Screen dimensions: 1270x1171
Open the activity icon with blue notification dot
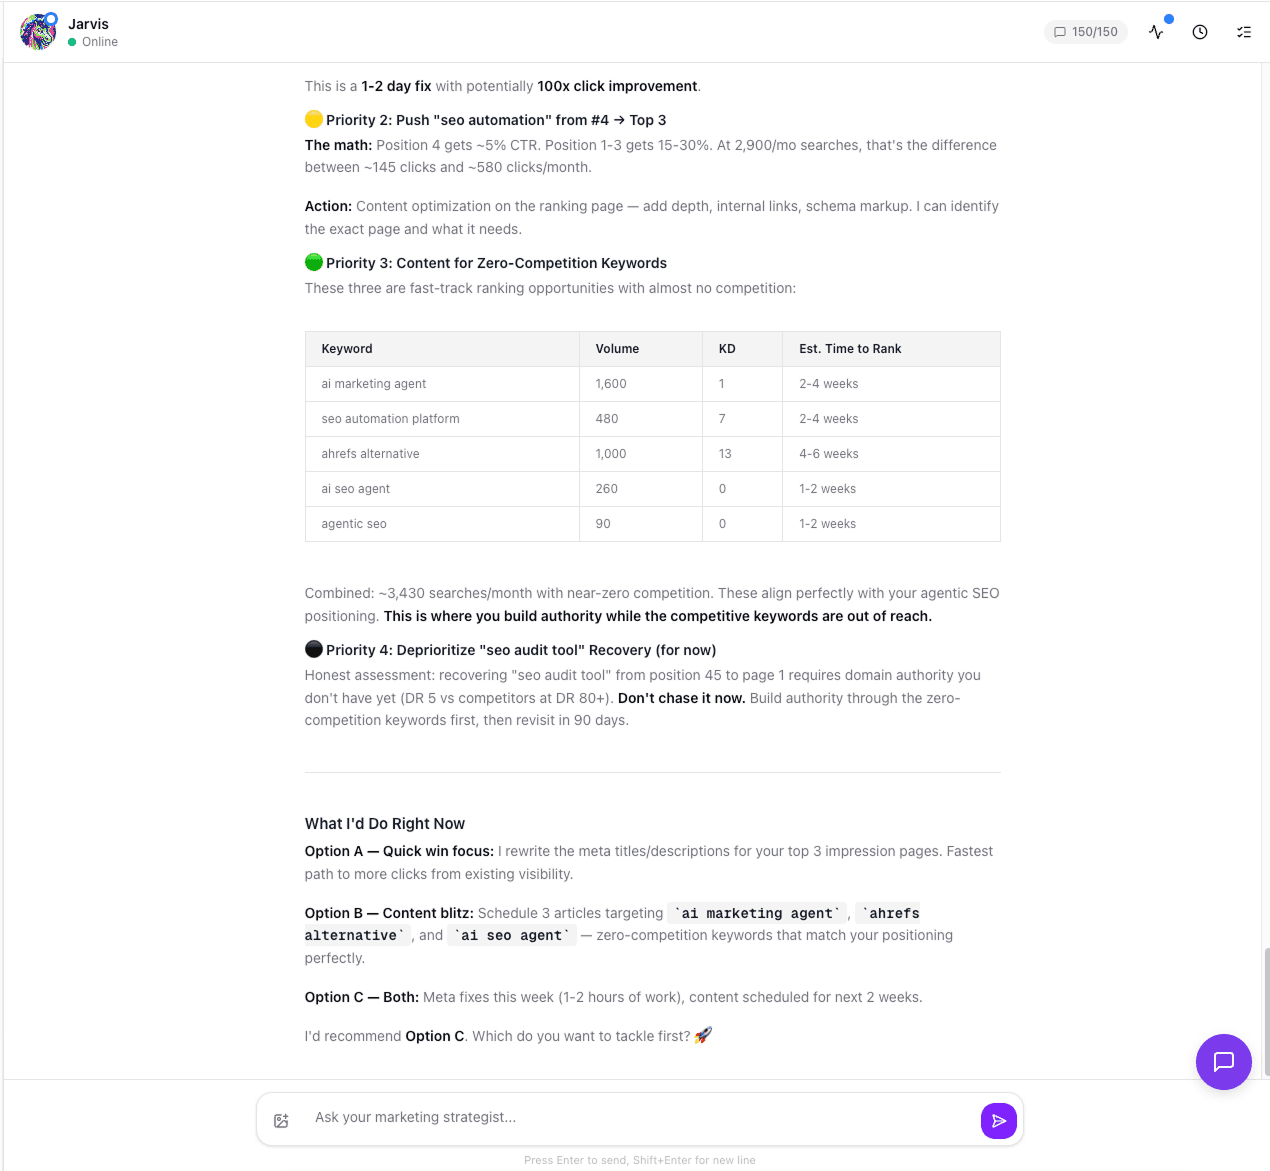pos(1157,31)
